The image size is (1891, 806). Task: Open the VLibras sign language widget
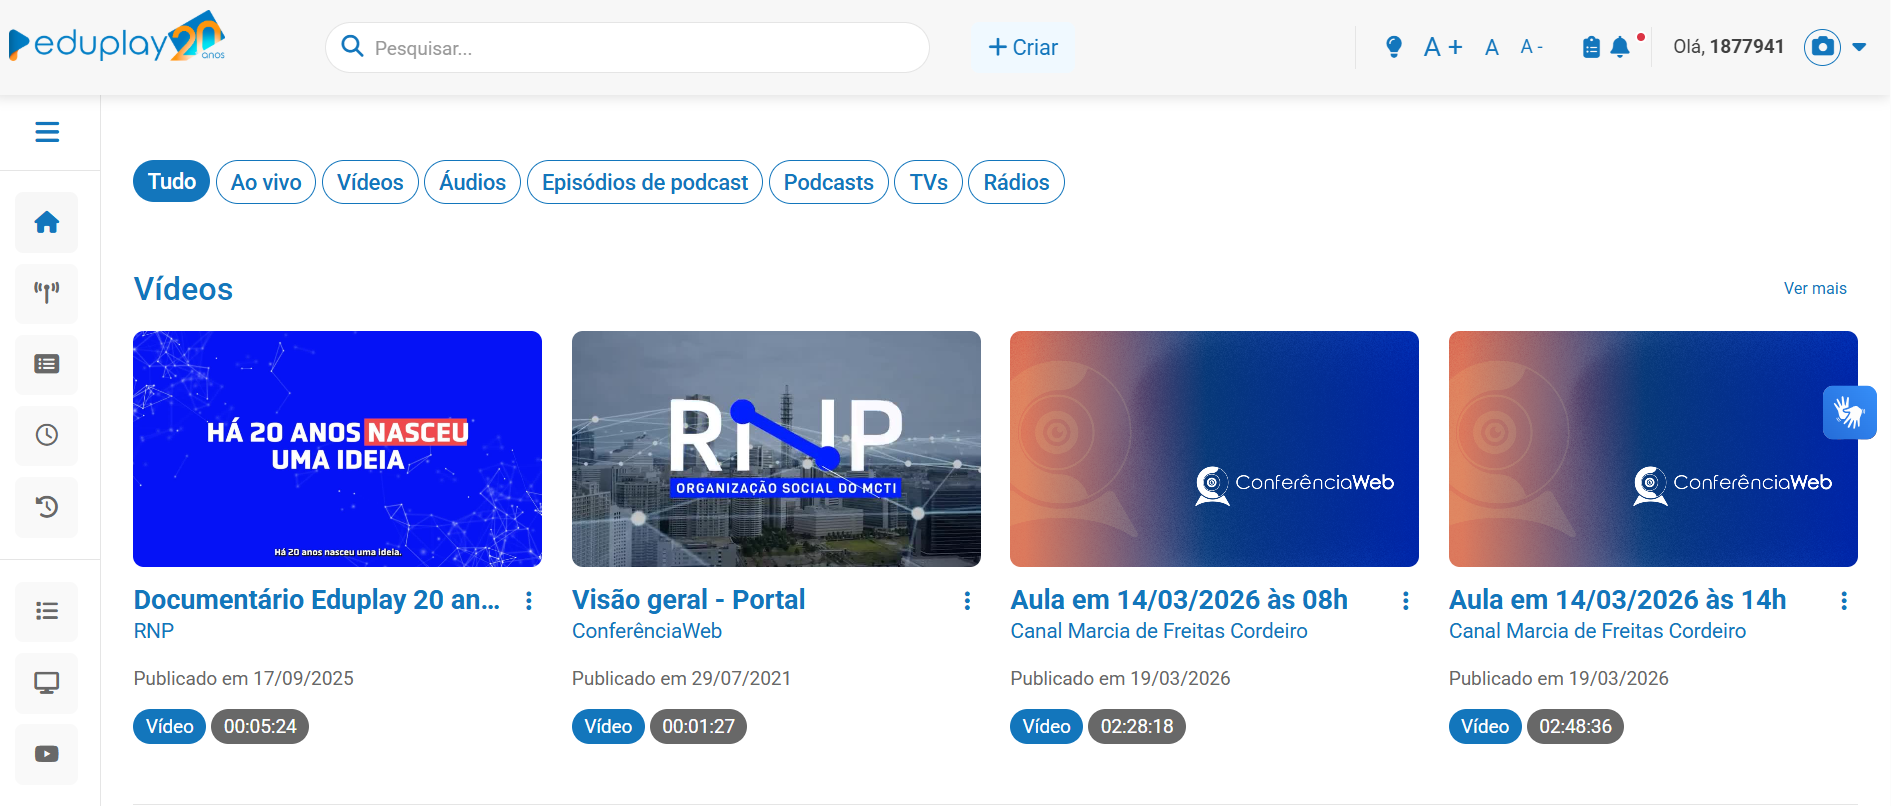[x=1850, y=412]
